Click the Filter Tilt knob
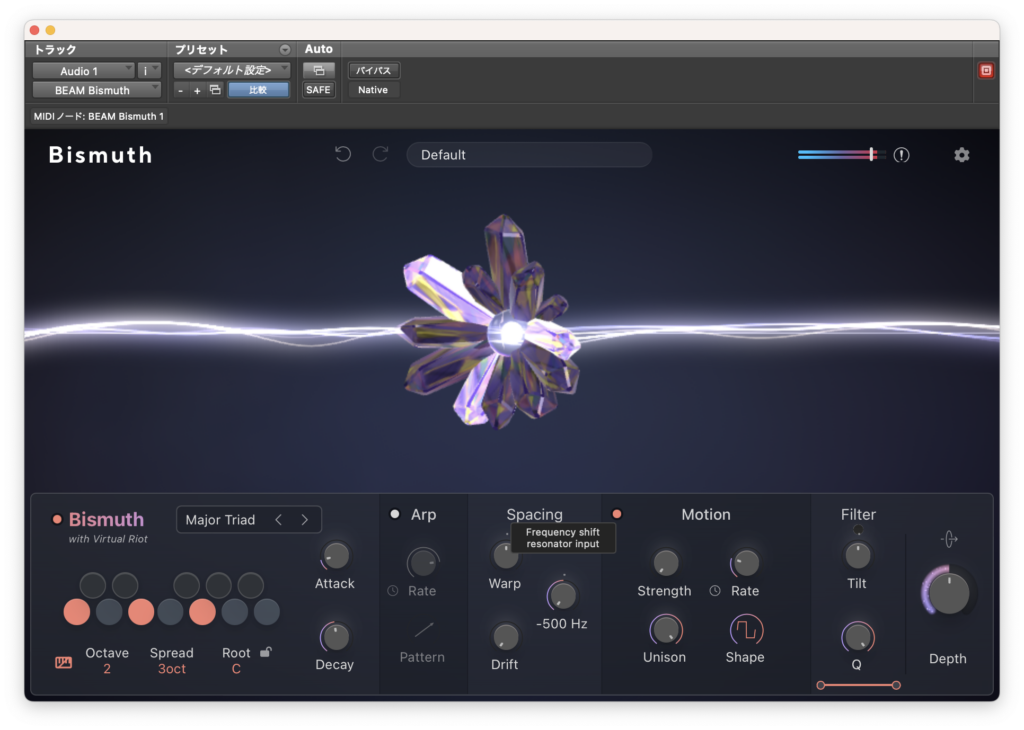1024x730 pixels. click(857, 556)
